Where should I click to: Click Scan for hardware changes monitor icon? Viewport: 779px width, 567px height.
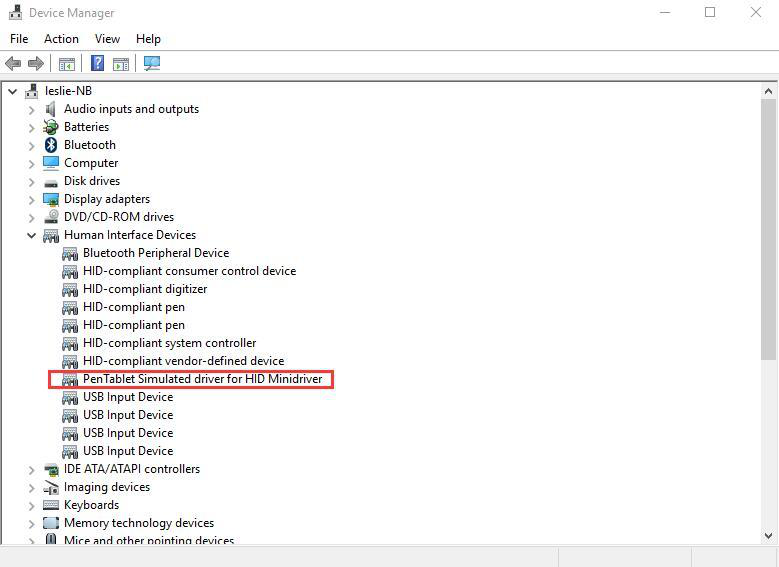[152, 63]
